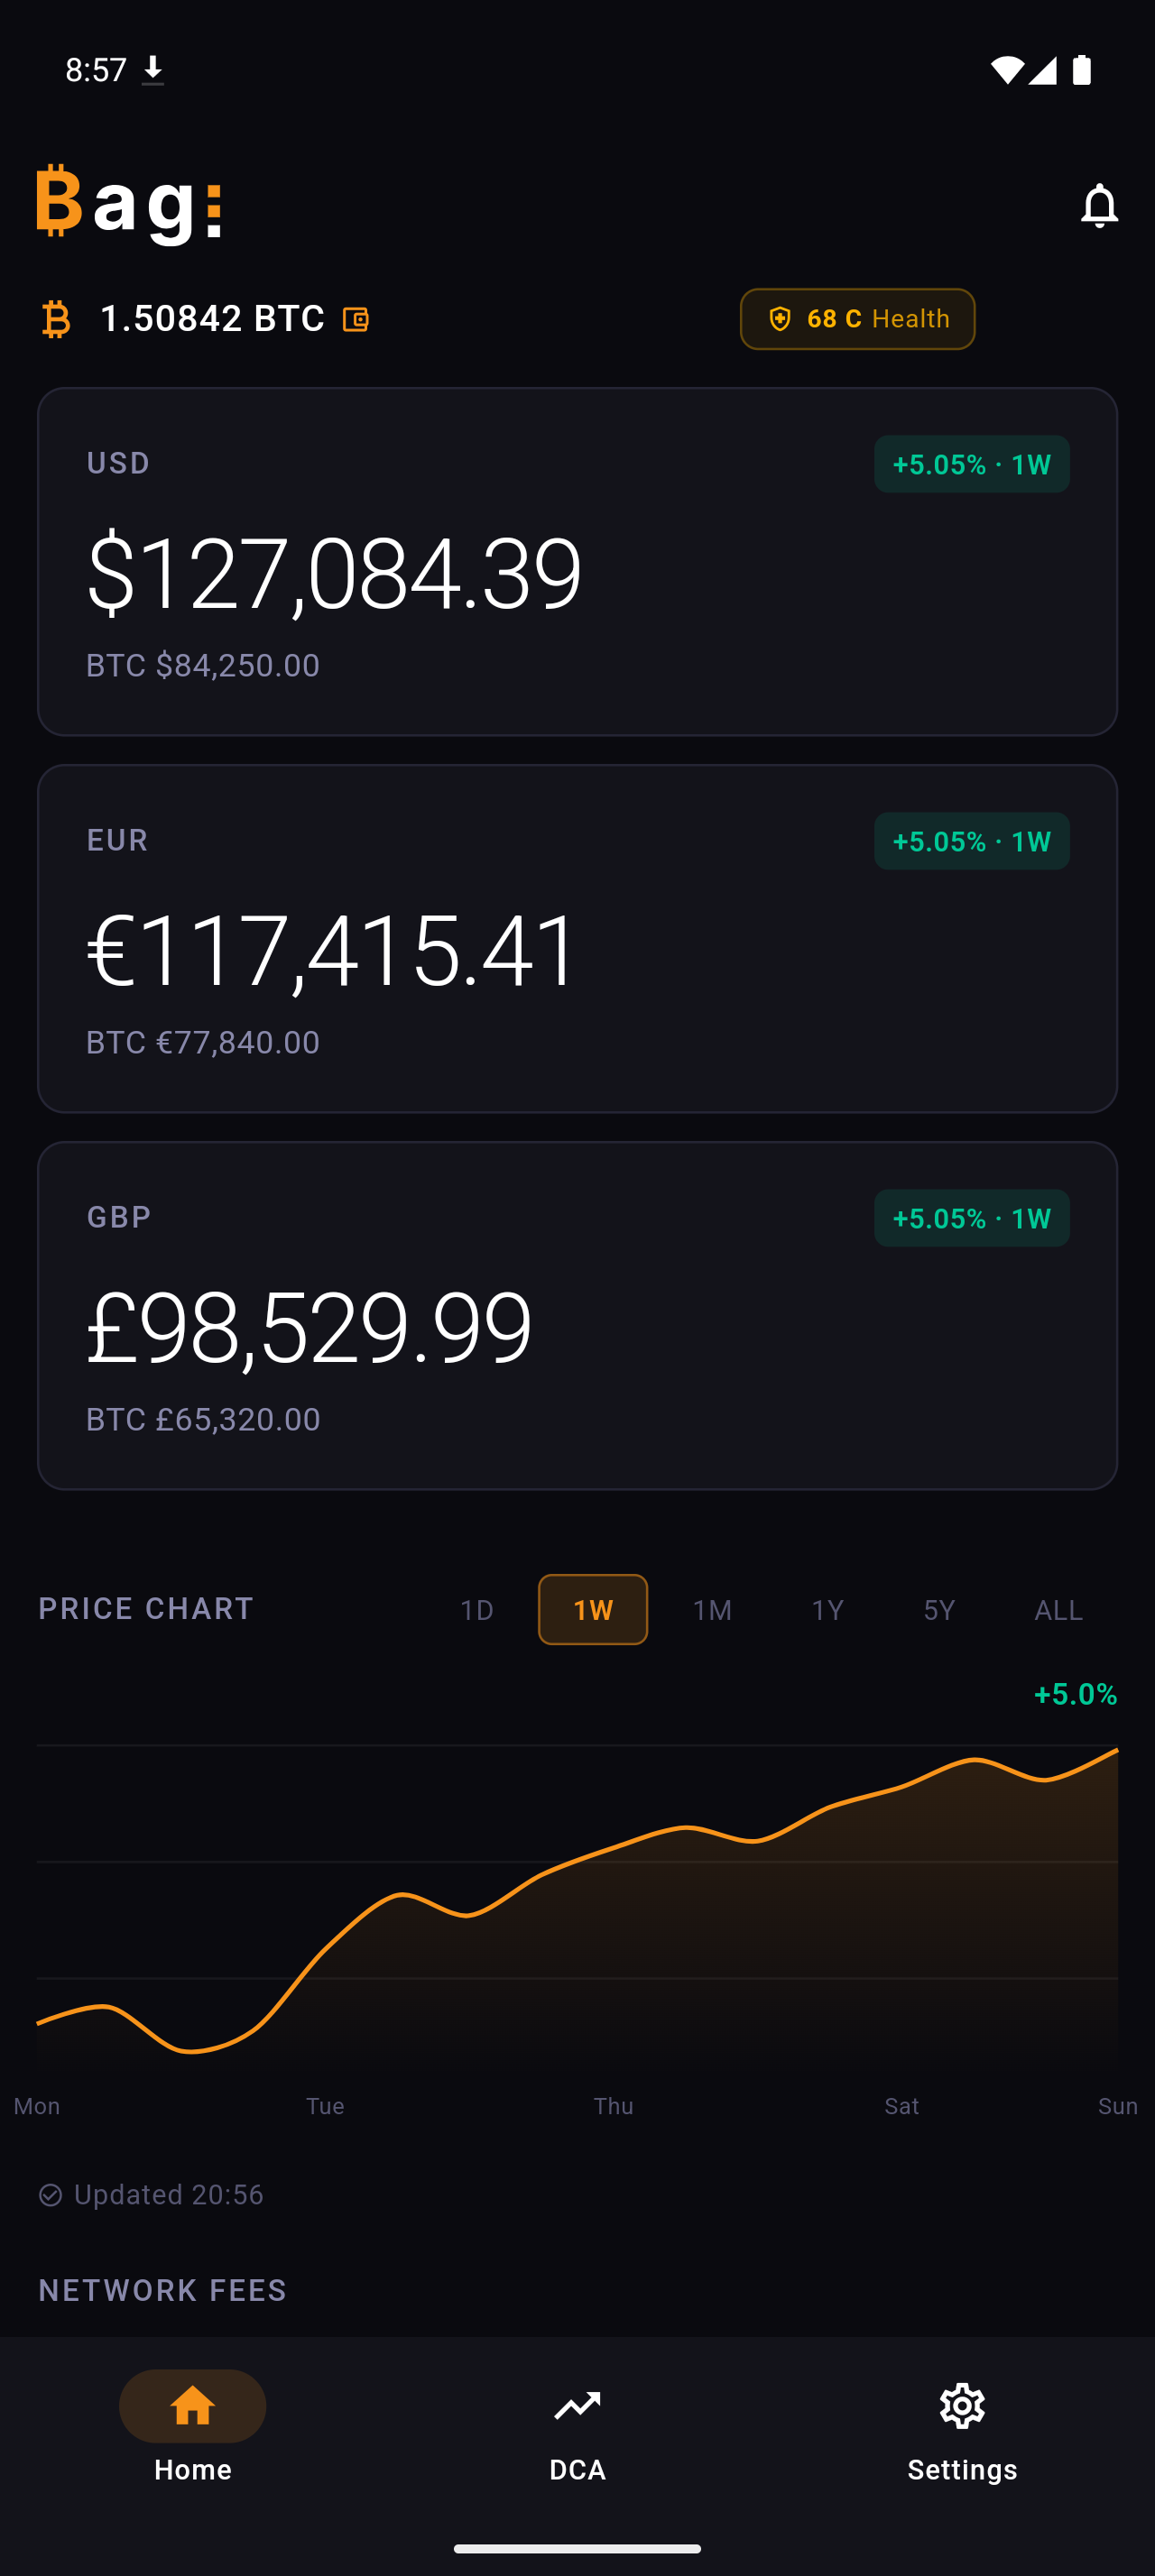
Task: Switch chart to 1M range
Action: click(712, 1610)
